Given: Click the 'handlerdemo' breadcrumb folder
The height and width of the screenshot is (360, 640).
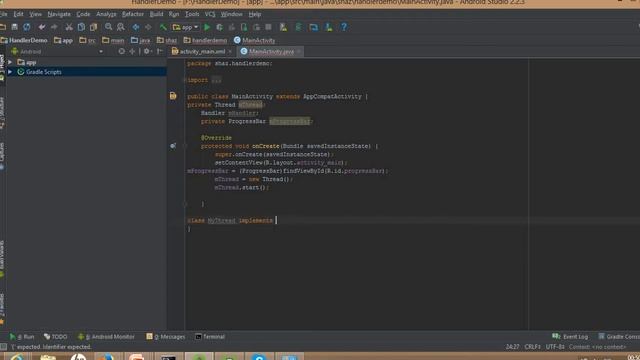Looking at the screenshot, I should 205,40.
